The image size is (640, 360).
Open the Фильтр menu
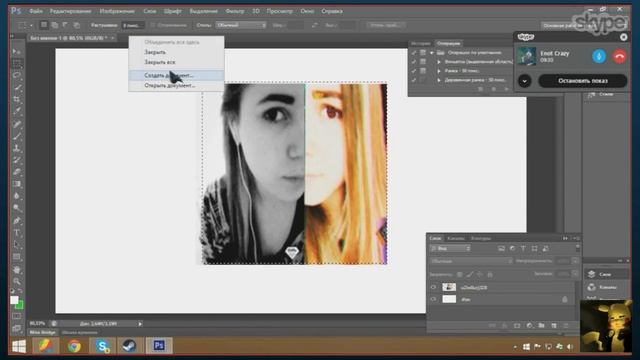click(x=235, y=11)
